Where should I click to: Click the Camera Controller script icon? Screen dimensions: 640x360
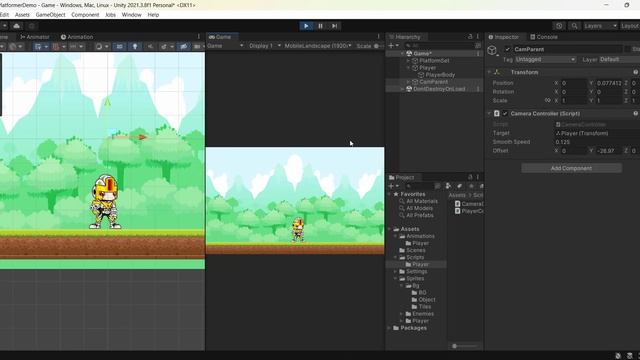click(497, 113)
